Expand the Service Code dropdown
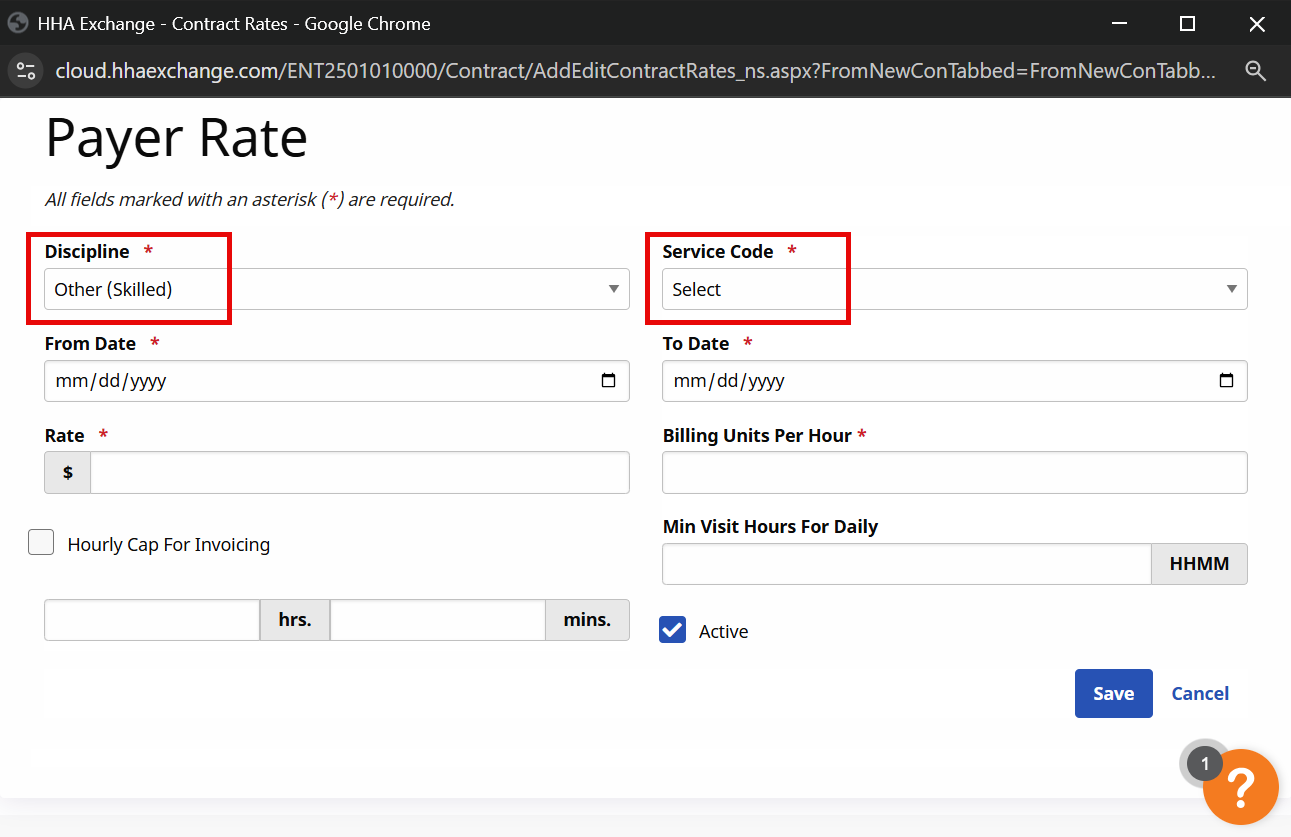The image size is (1291, 837). pyautogui.click(x=954, y=289)
